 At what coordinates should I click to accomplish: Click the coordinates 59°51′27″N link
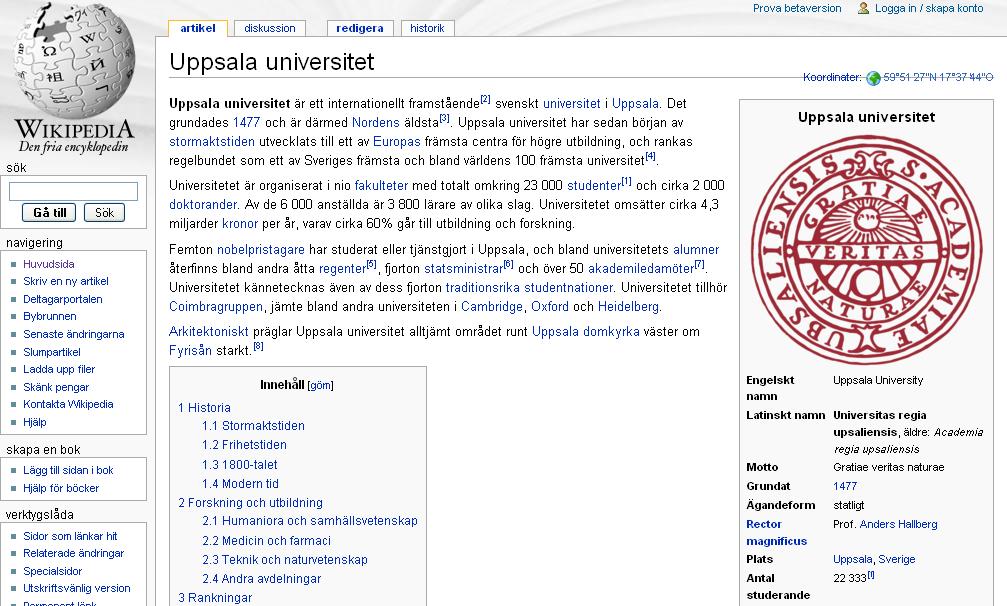tap(938, 77)
